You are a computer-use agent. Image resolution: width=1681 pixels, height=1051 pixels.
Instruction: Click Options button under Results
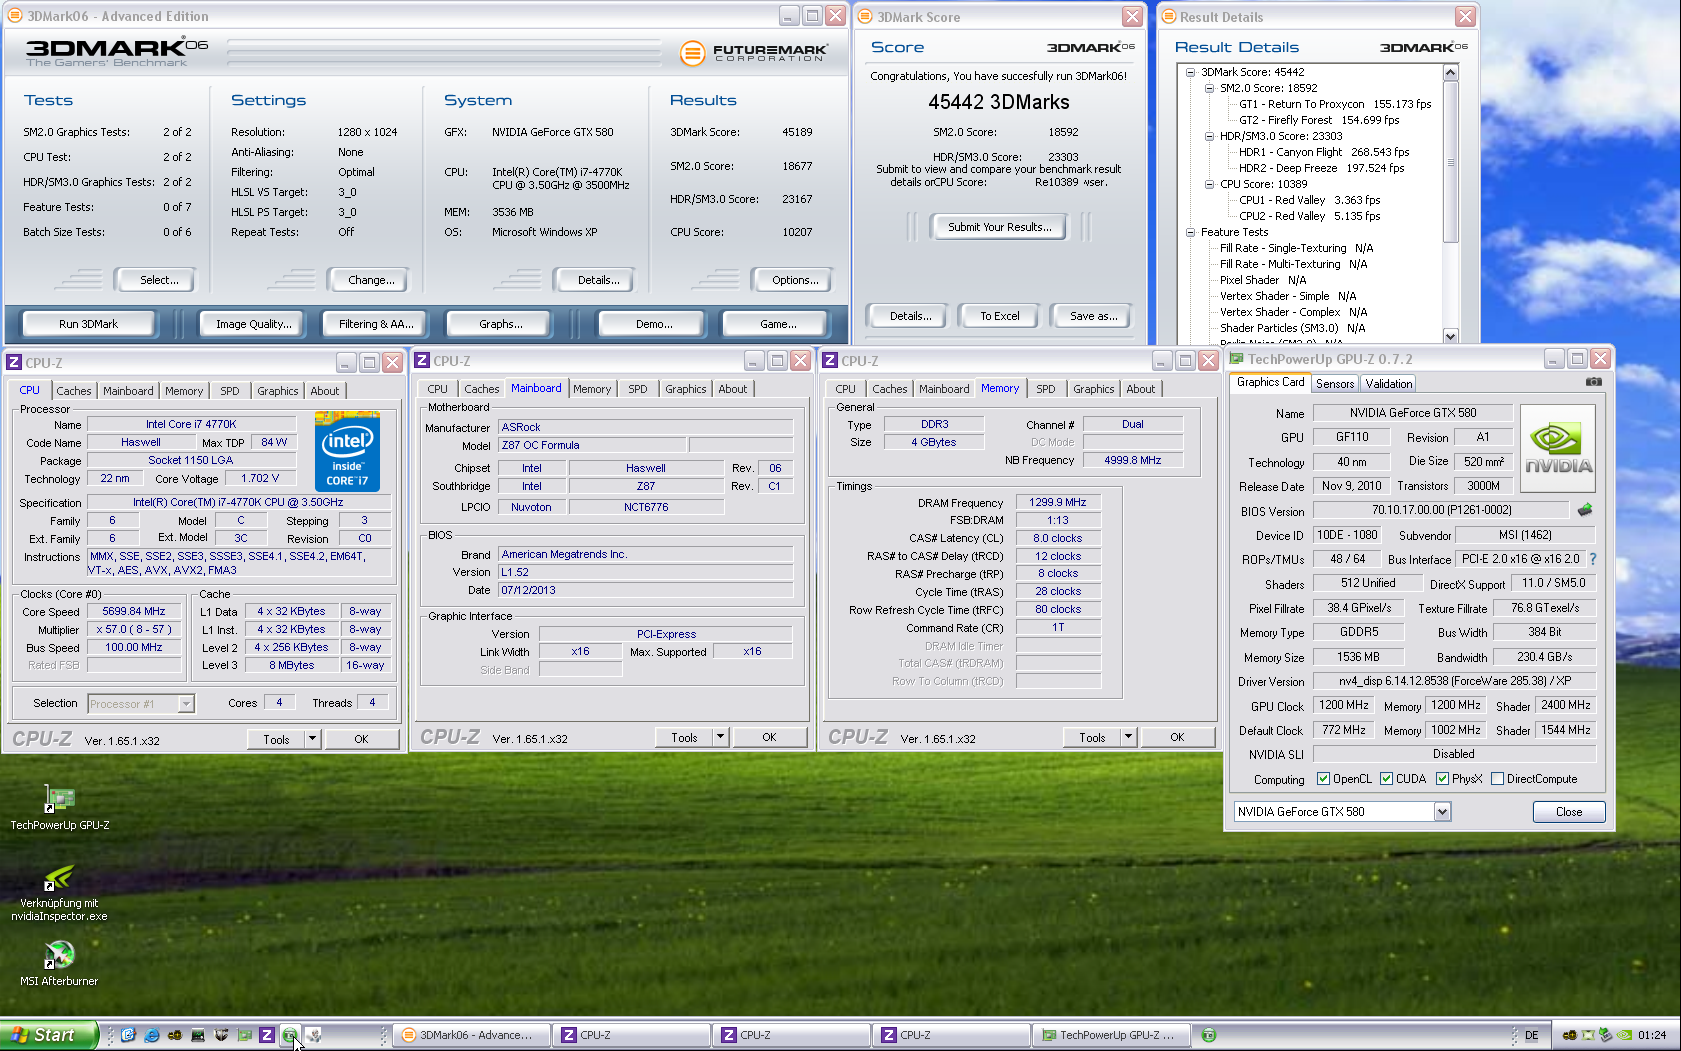794,280
